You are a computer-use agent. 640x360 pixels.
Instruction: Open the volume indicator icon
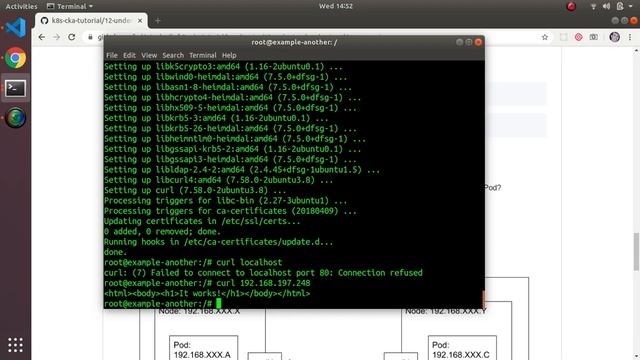607,6
